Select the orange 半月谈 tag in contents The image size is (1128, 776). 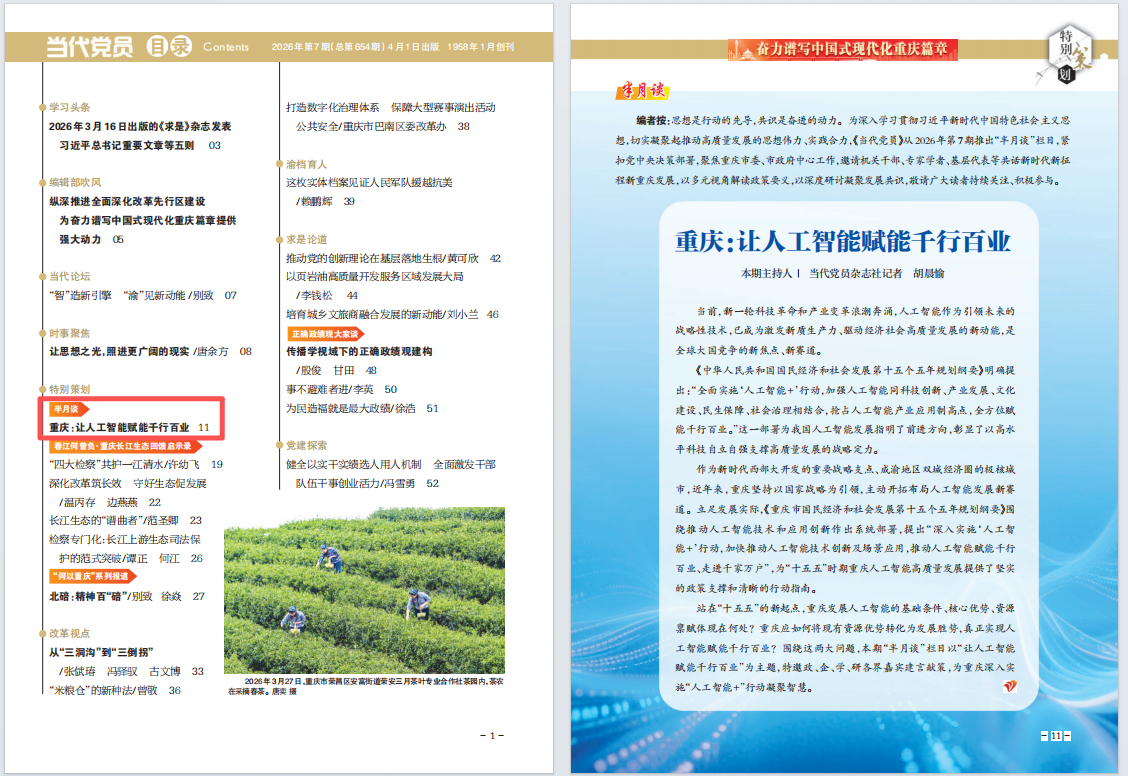click(69, 409)
